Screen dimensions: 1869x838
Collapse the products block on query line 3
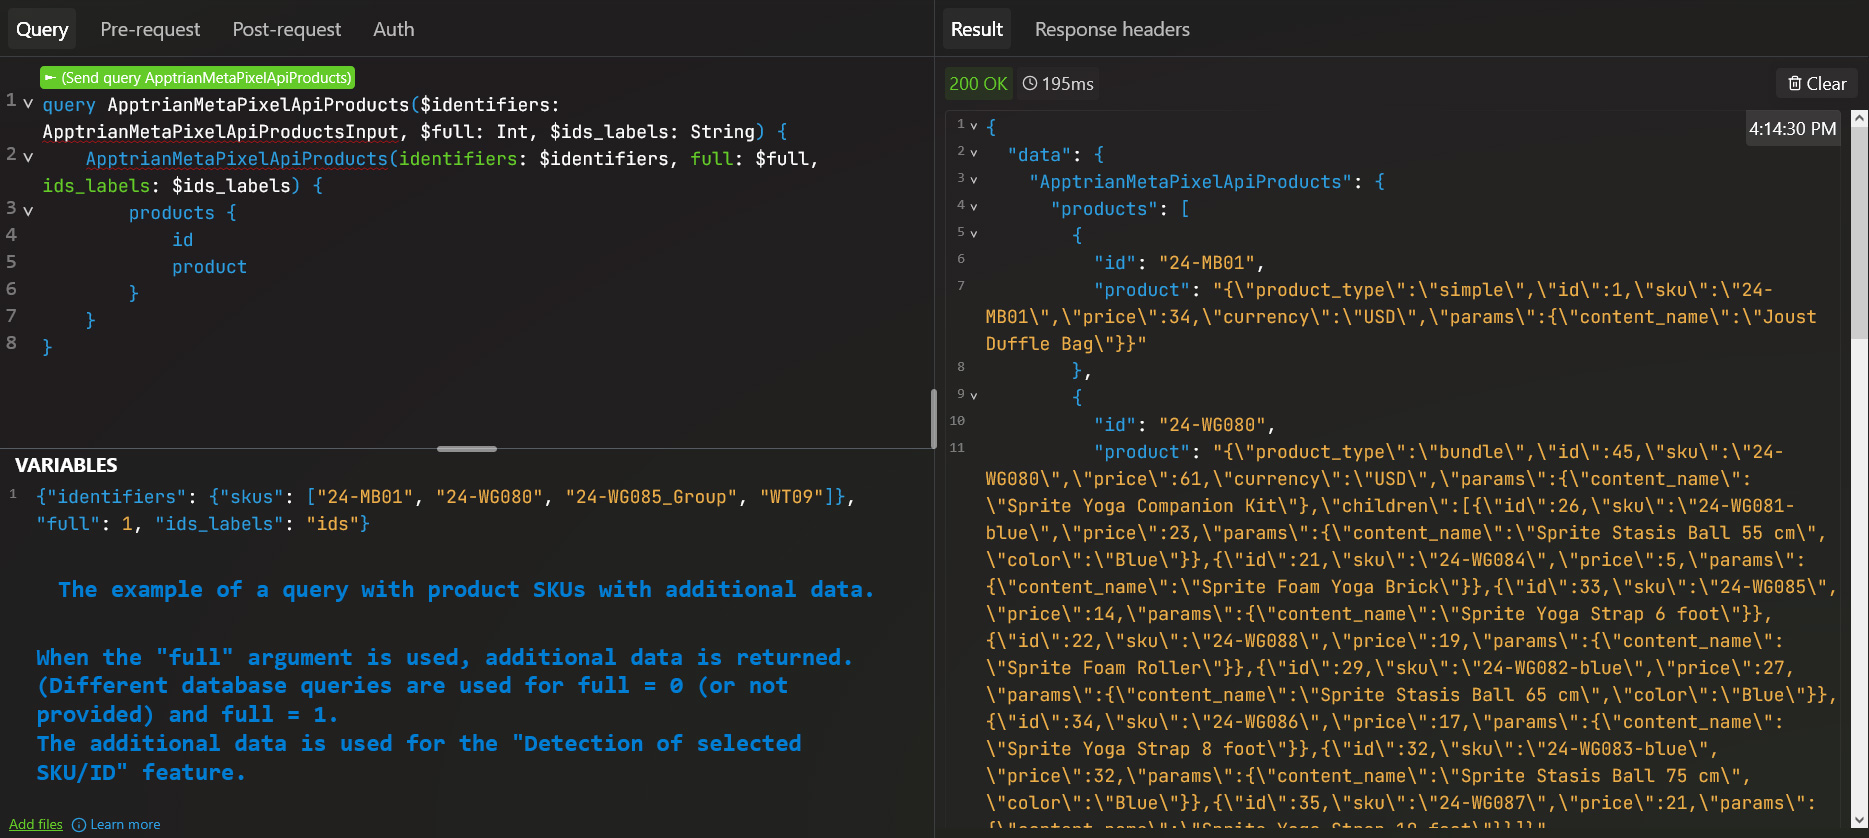tap(28, 212)
